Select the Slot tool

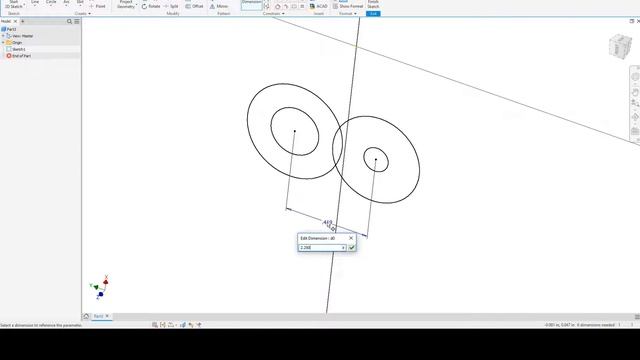click(80, 3)
